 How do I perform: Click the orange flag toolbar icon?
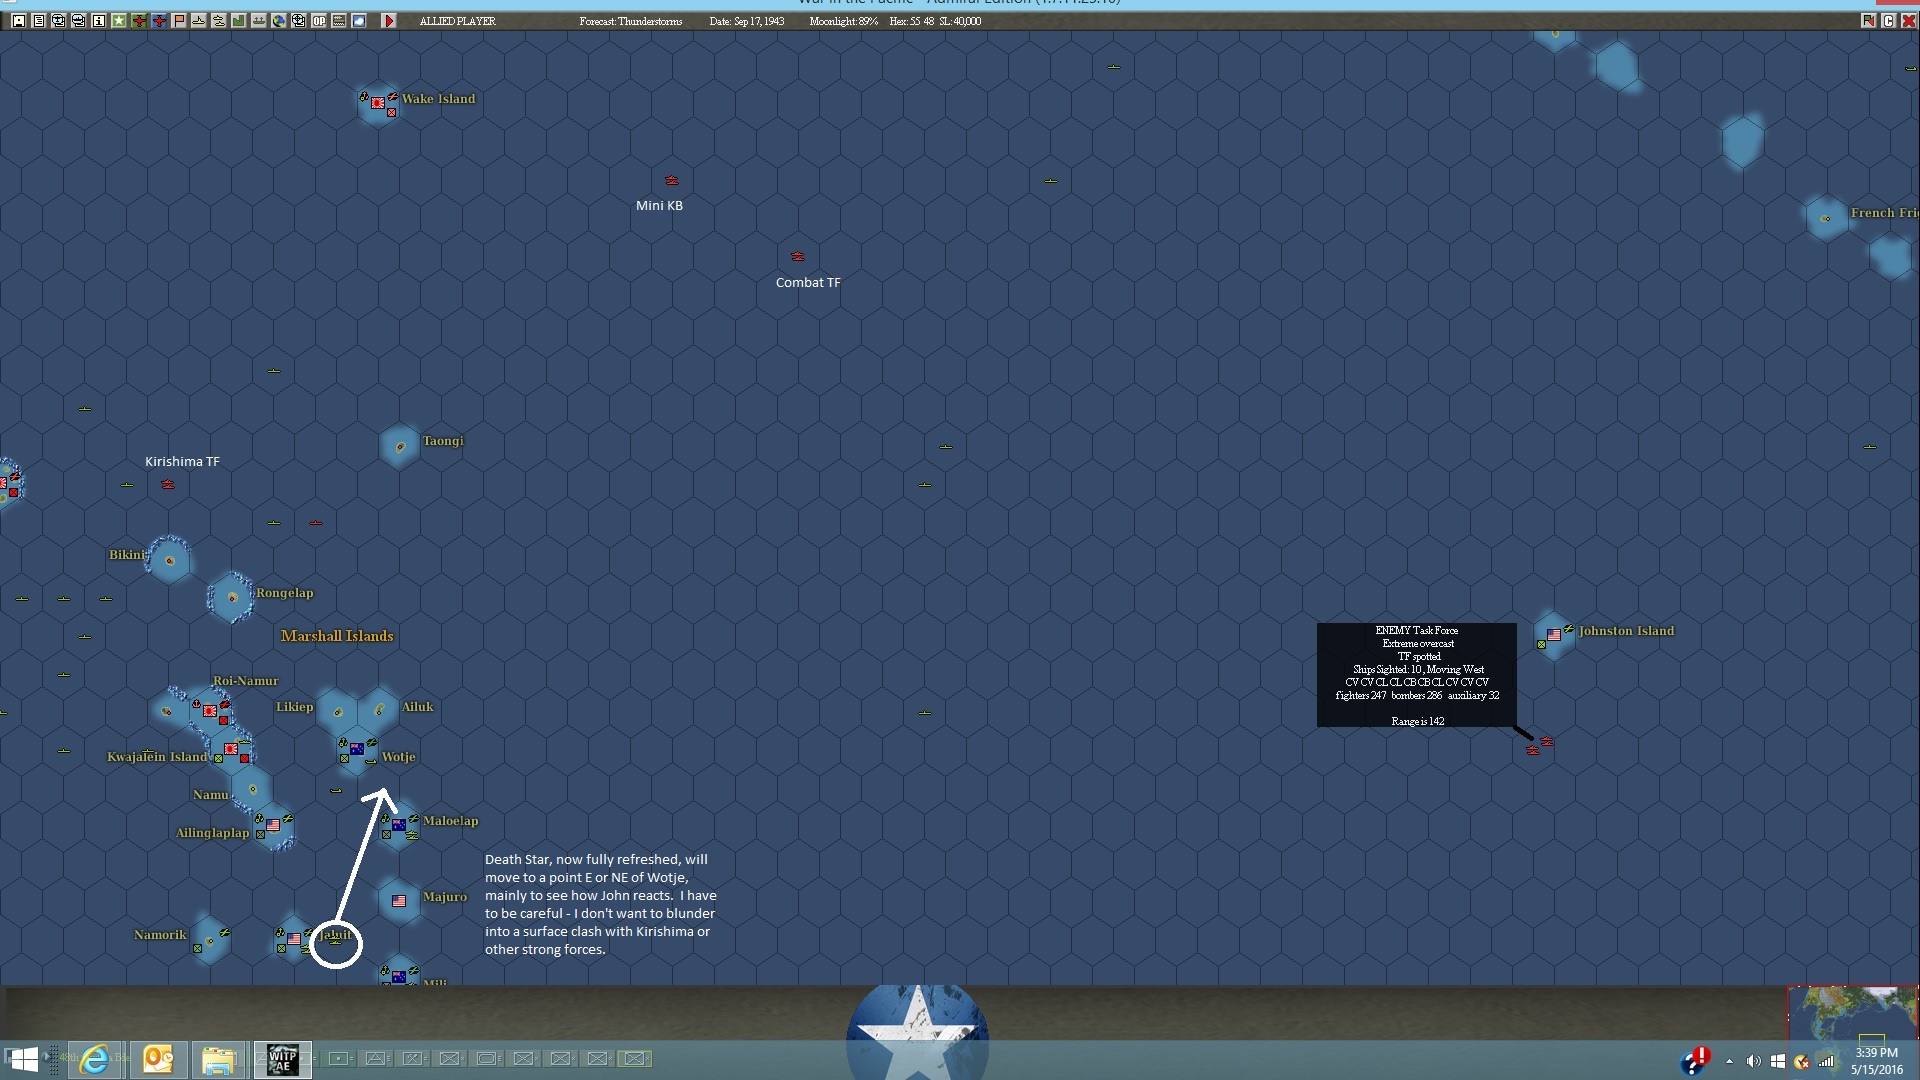tap(179, 21)
